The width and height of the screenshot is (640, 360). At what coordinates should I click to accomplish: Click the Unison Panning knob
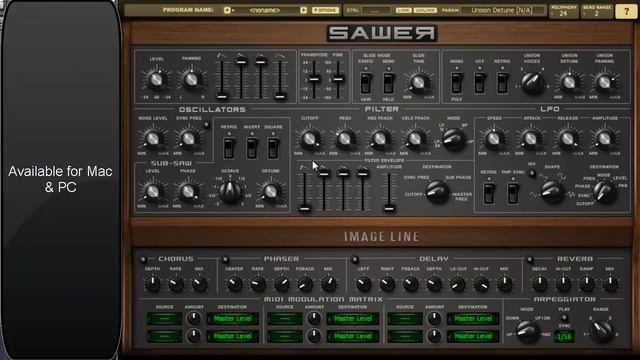tap(604, 82)
